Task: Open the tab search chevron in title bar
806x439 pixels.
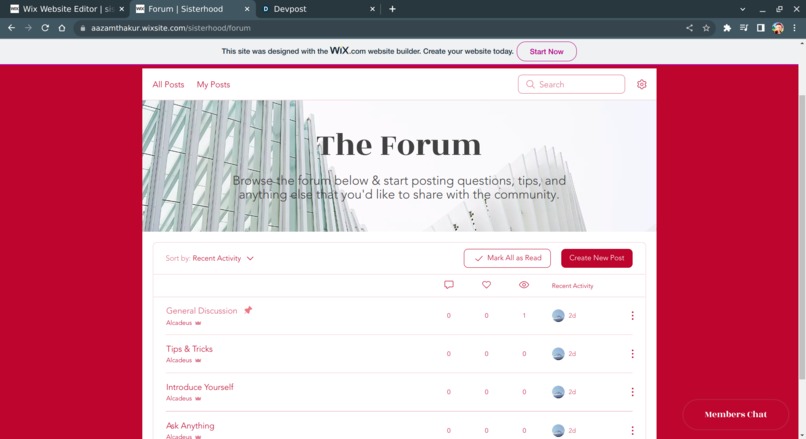Action: click(742, 9)
